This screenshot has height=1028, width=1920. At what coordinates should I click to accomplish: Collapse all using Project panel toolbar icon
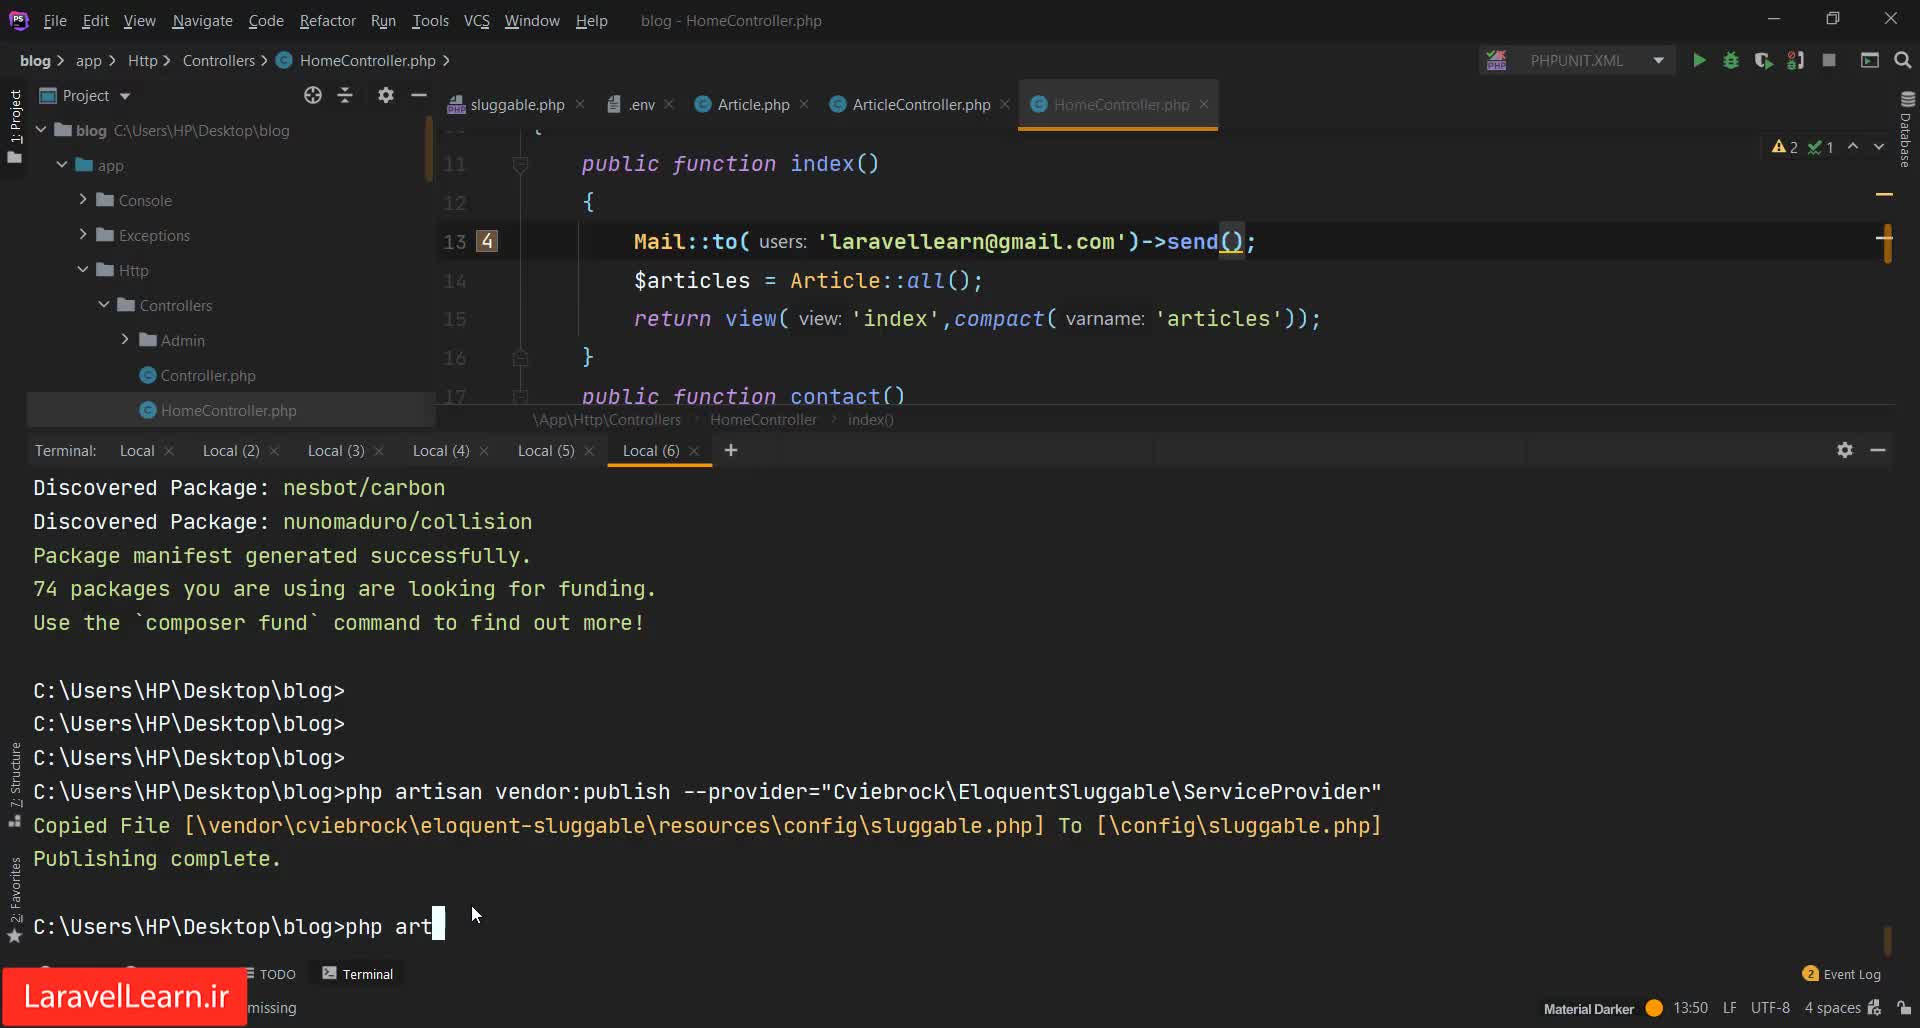(x=345, y=95)
